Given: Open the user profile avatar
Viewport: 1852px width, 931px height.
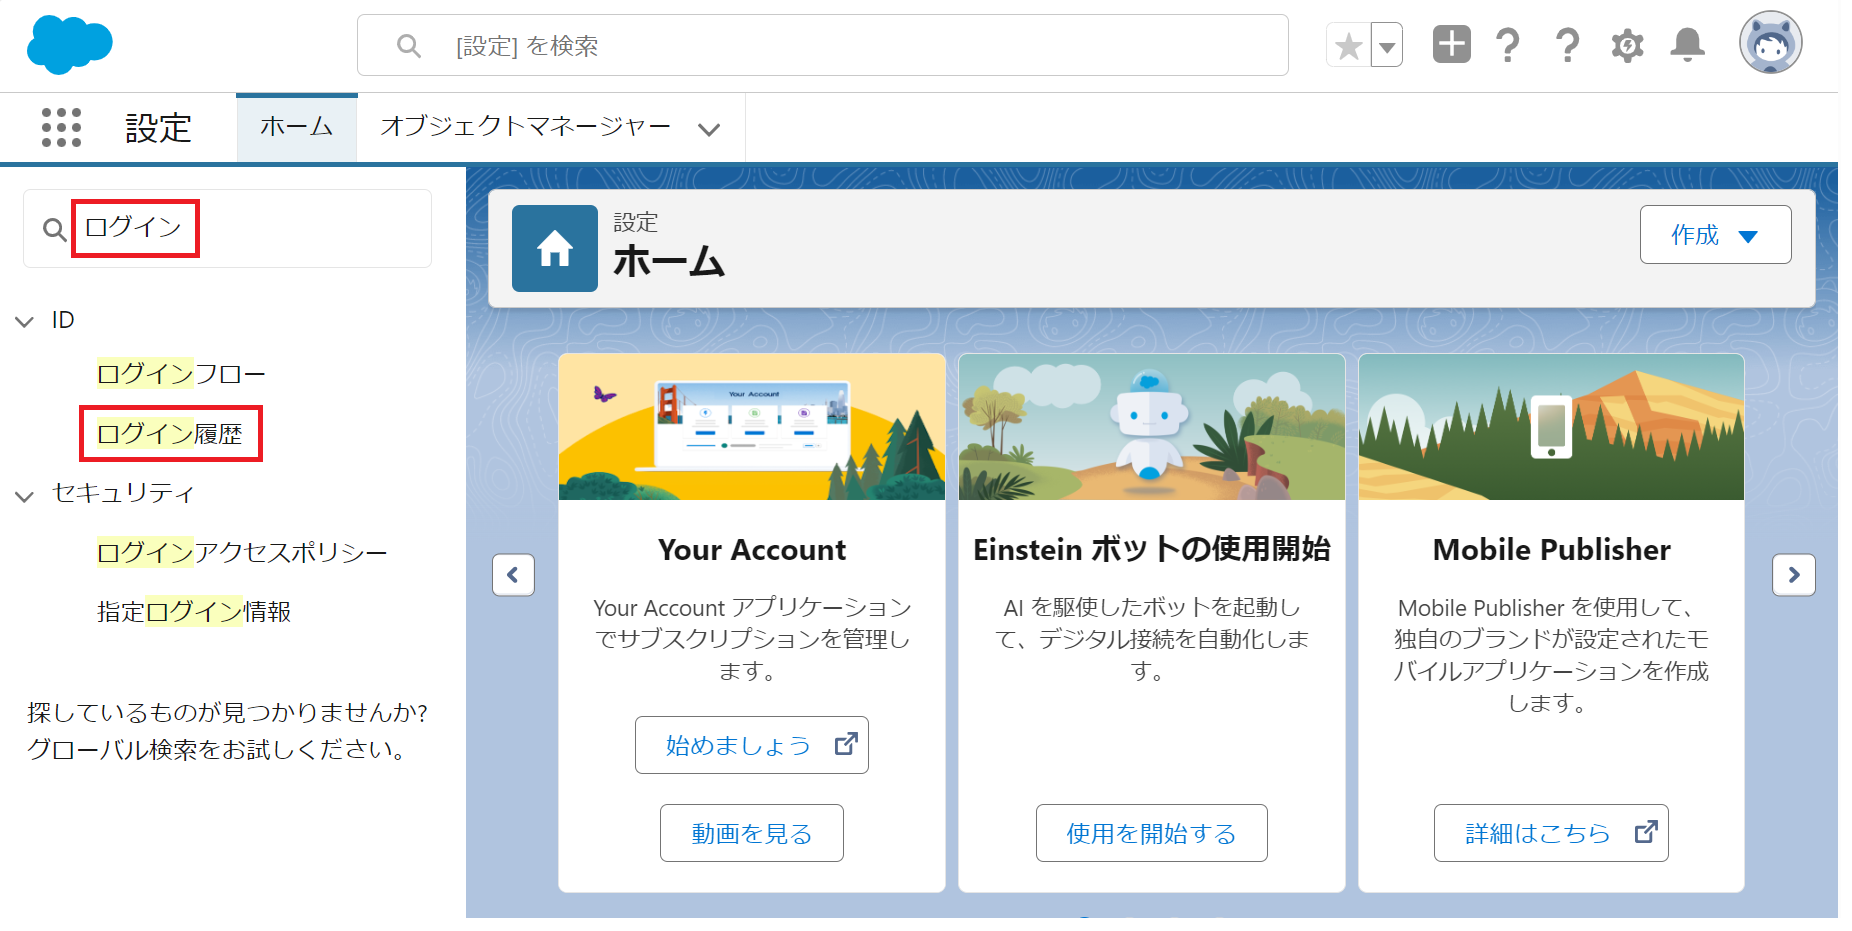Looking at the screenshot, I should [x=1769, y=44].
